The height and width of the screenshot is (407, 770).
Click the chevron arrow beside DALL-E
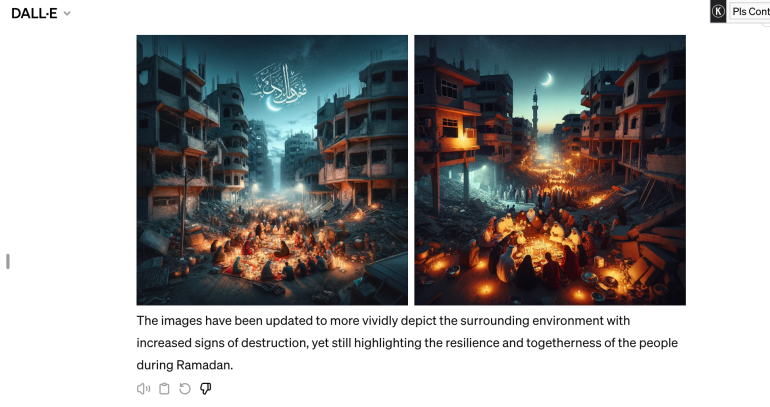click(67, 14)
